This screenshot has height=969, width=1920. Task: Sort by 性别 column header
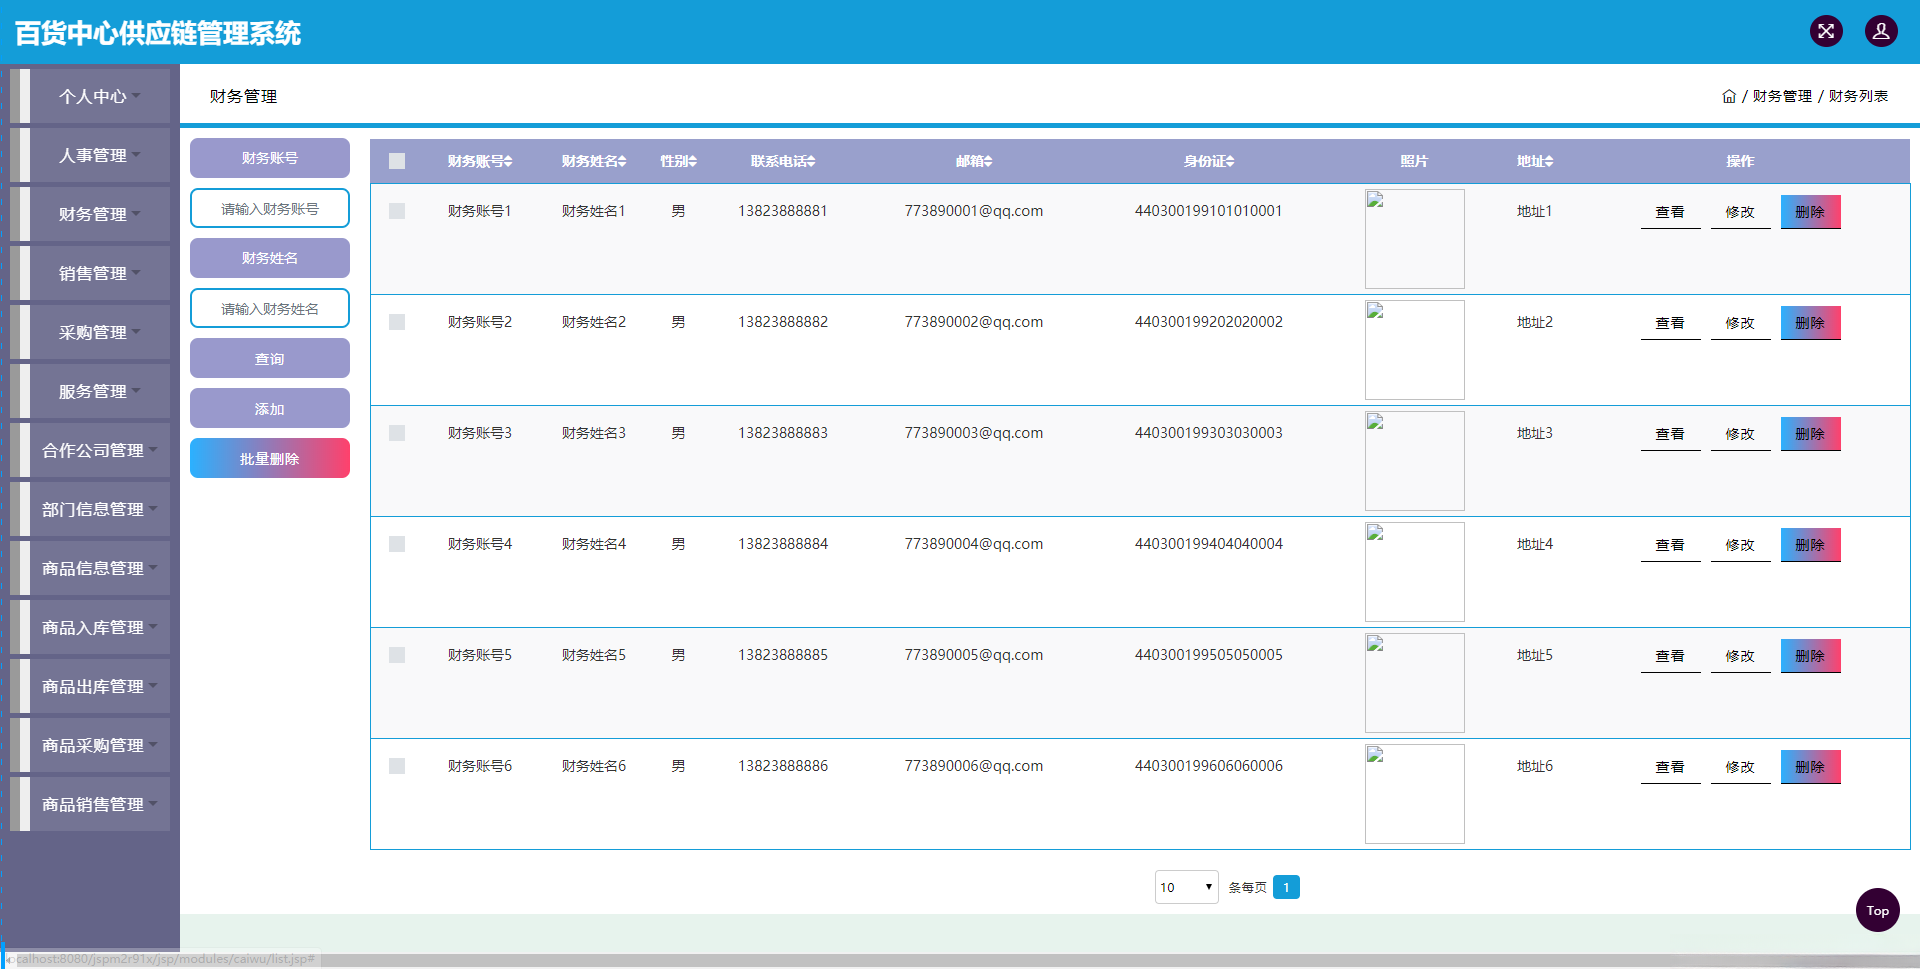click(678, 161)
